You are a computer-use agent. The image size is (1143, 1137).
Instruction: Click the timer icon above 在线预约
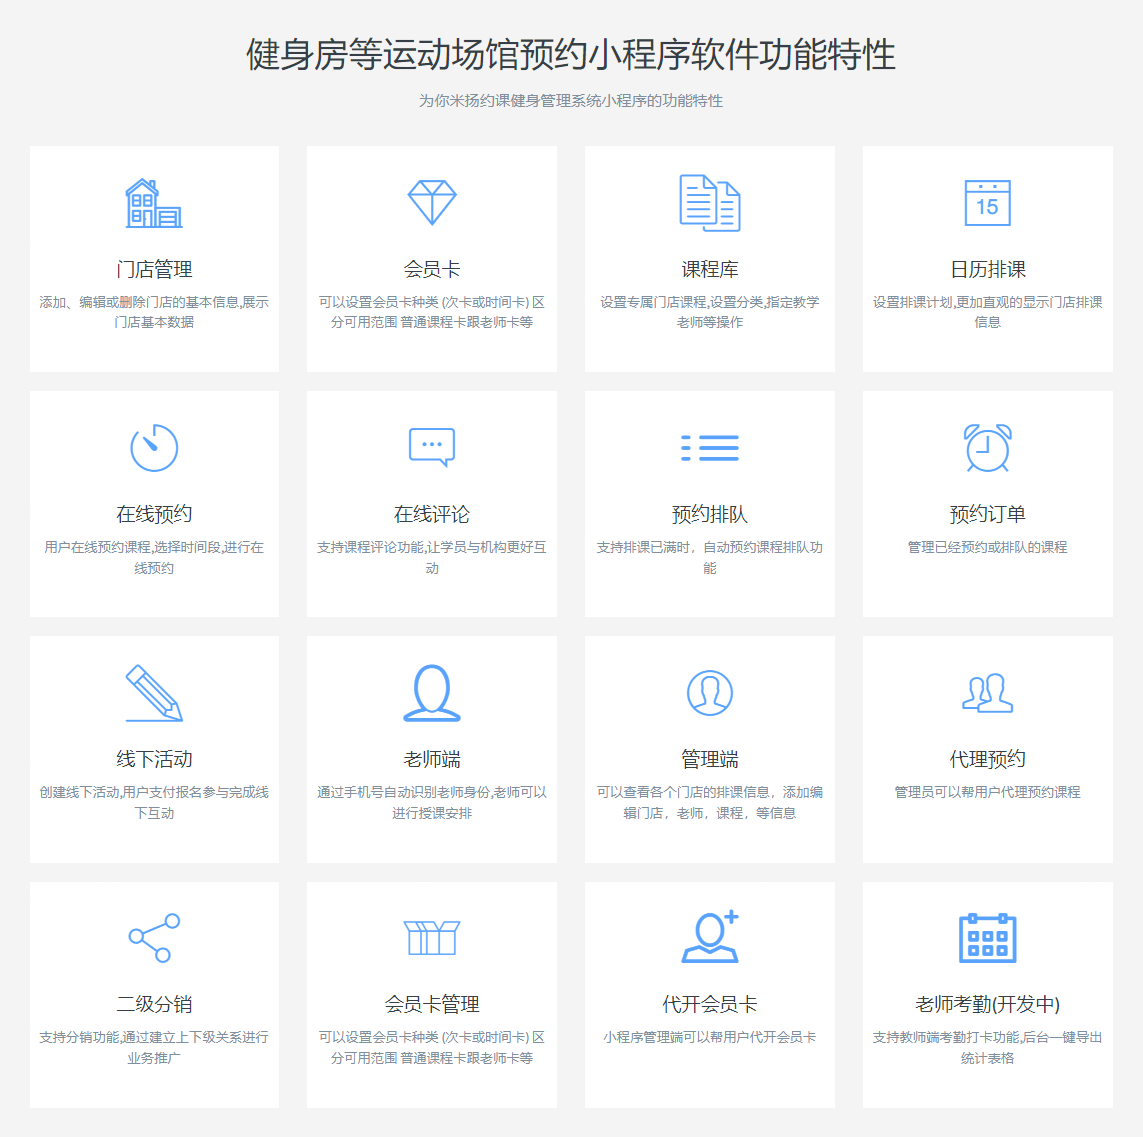coord(154,448)
